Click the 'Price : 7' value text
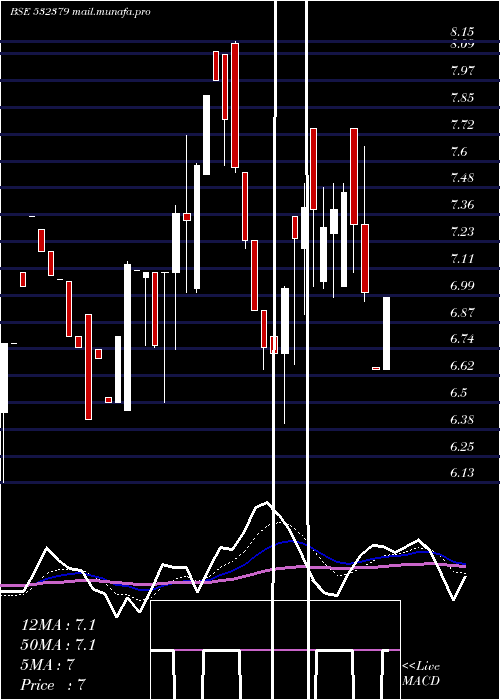 (x=53, y=685)
